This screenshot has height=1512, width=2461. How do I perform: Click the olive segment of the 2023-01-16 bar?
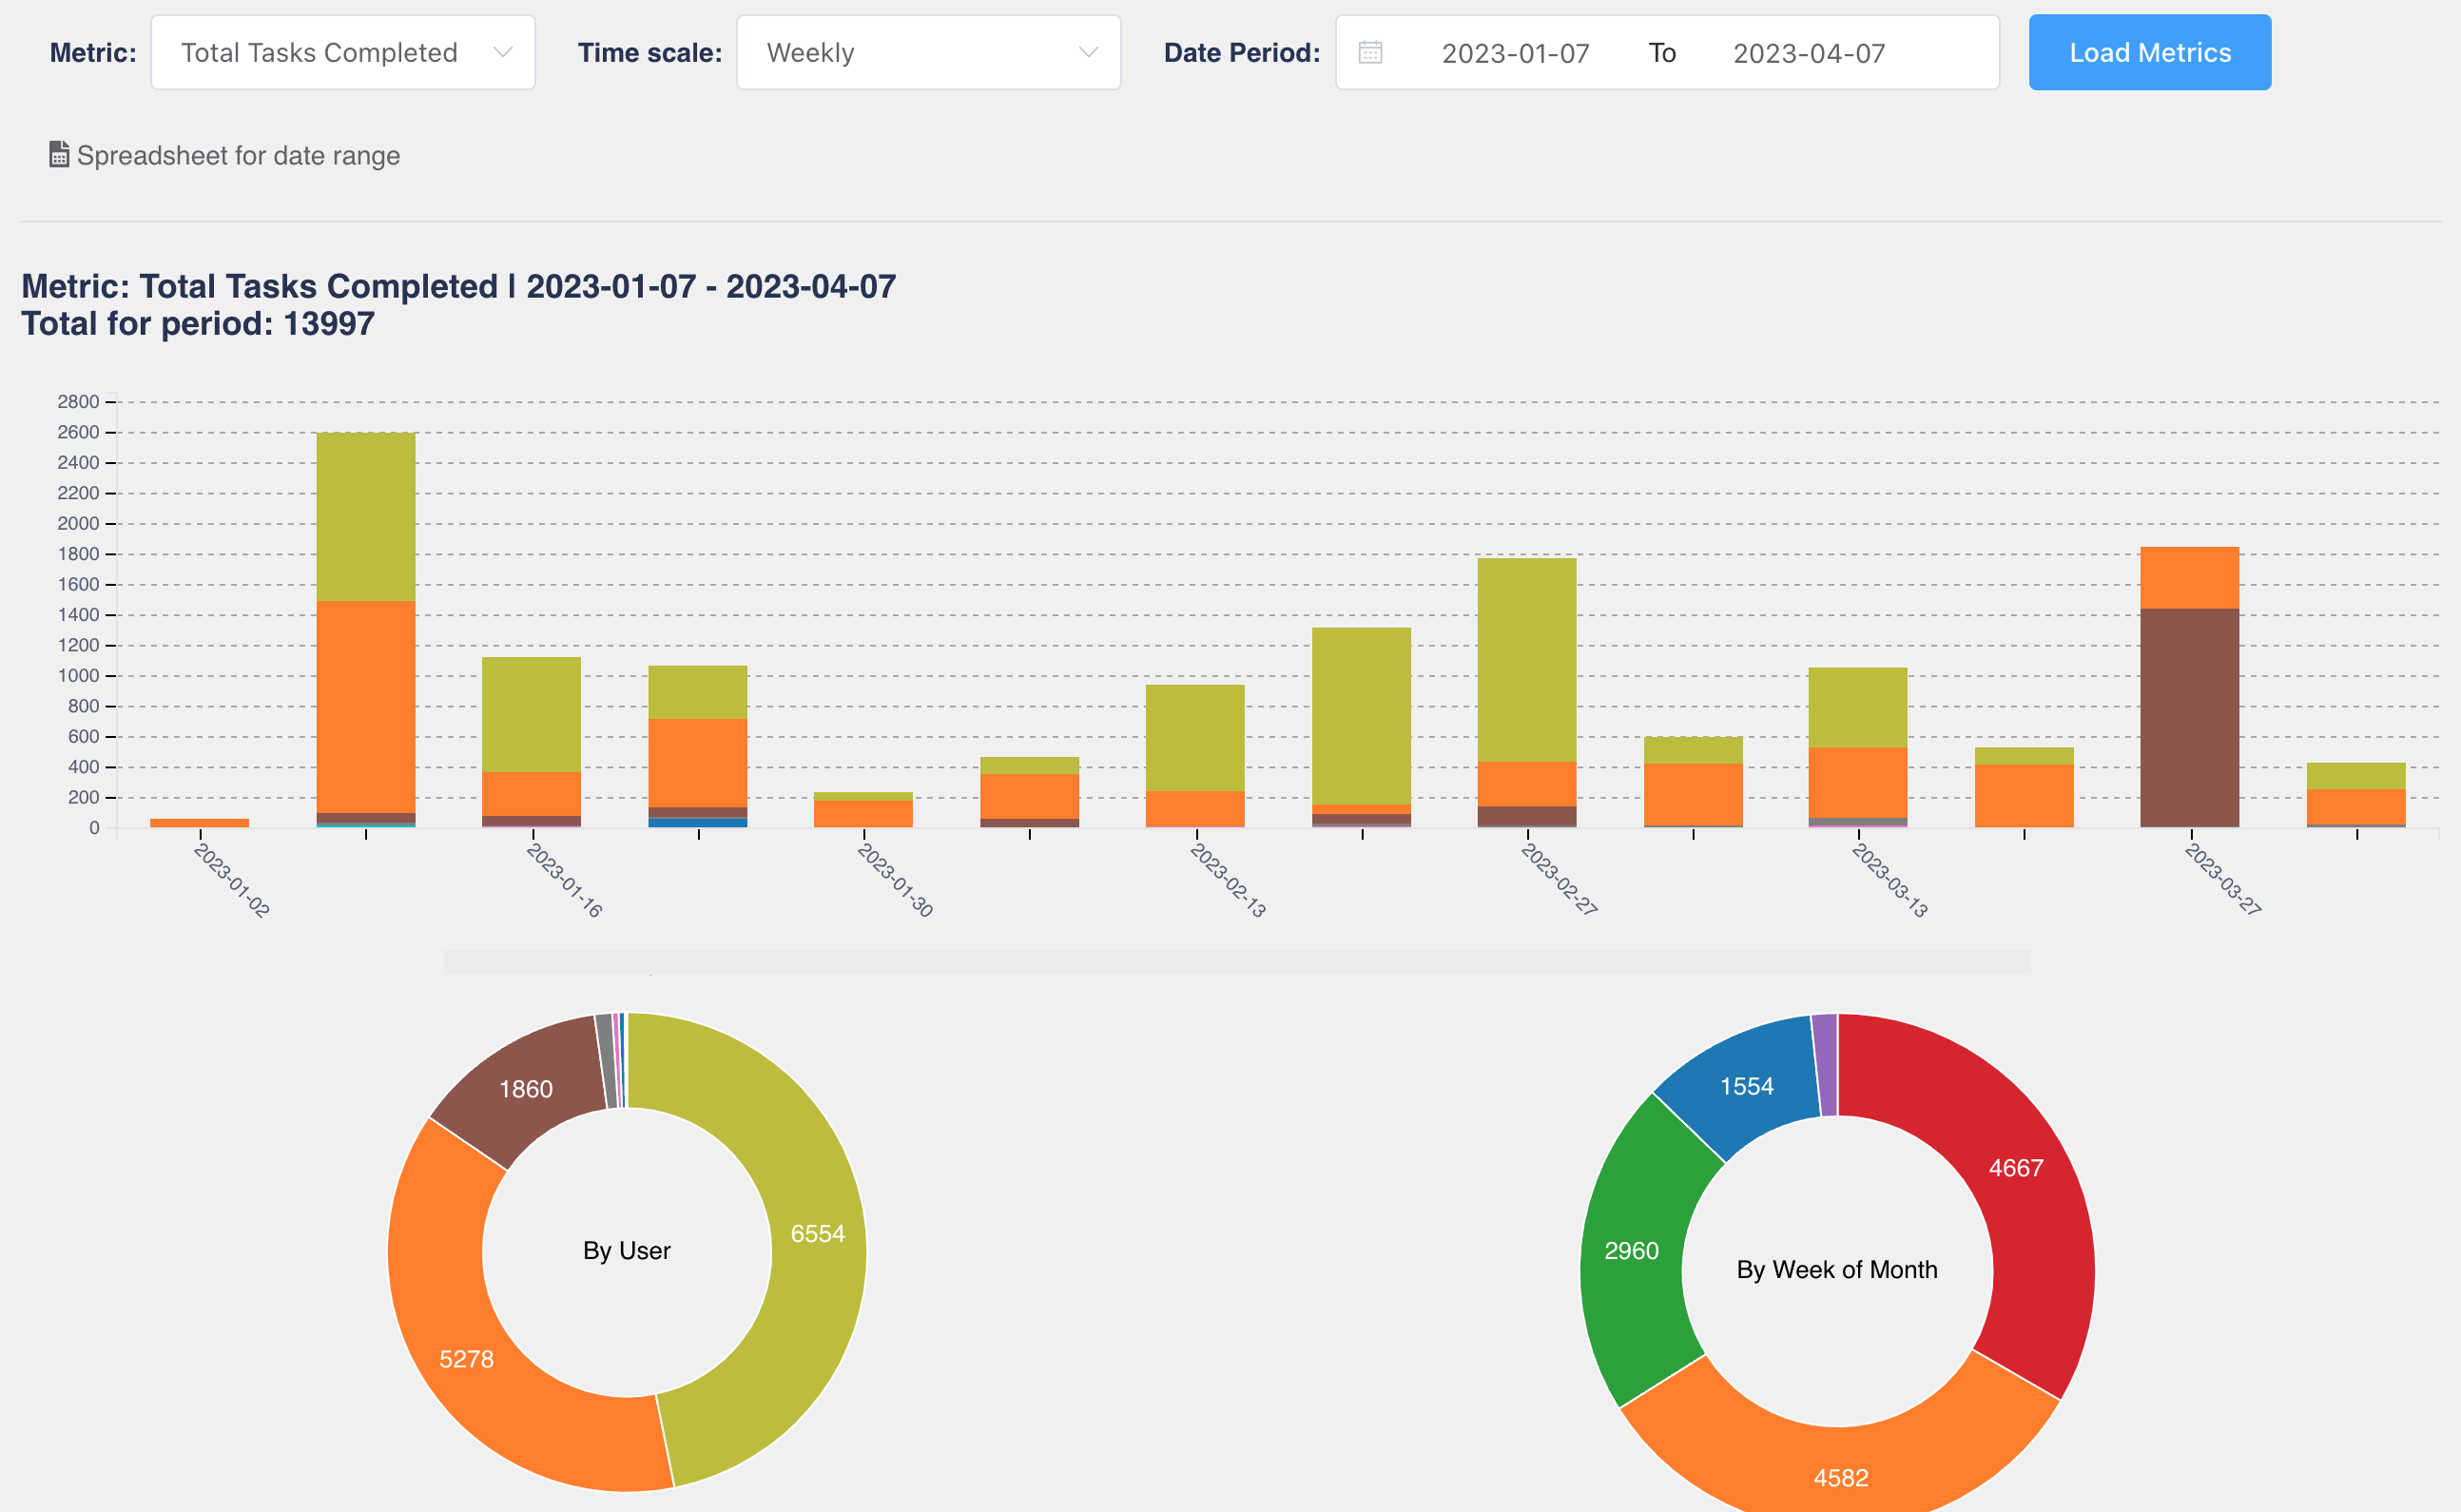tap(531, 714)
